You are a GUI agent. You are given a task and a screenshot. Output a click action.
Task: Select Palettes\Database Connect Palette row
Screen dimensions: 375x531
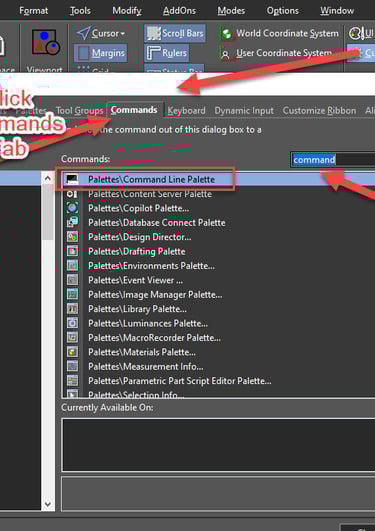218,222
